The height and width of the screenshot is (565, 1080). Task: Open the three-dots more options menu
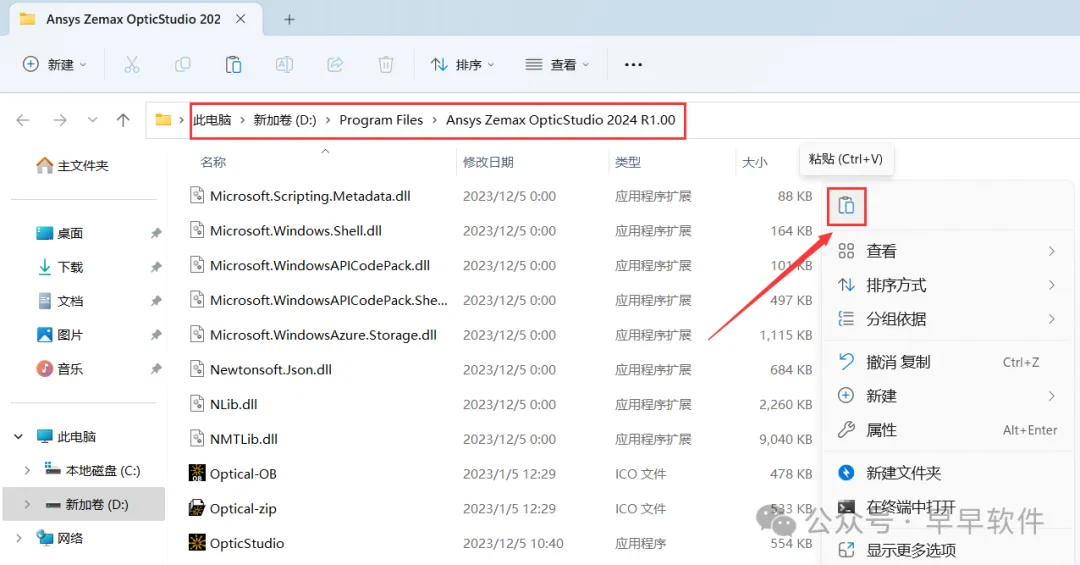click(633, 65)
